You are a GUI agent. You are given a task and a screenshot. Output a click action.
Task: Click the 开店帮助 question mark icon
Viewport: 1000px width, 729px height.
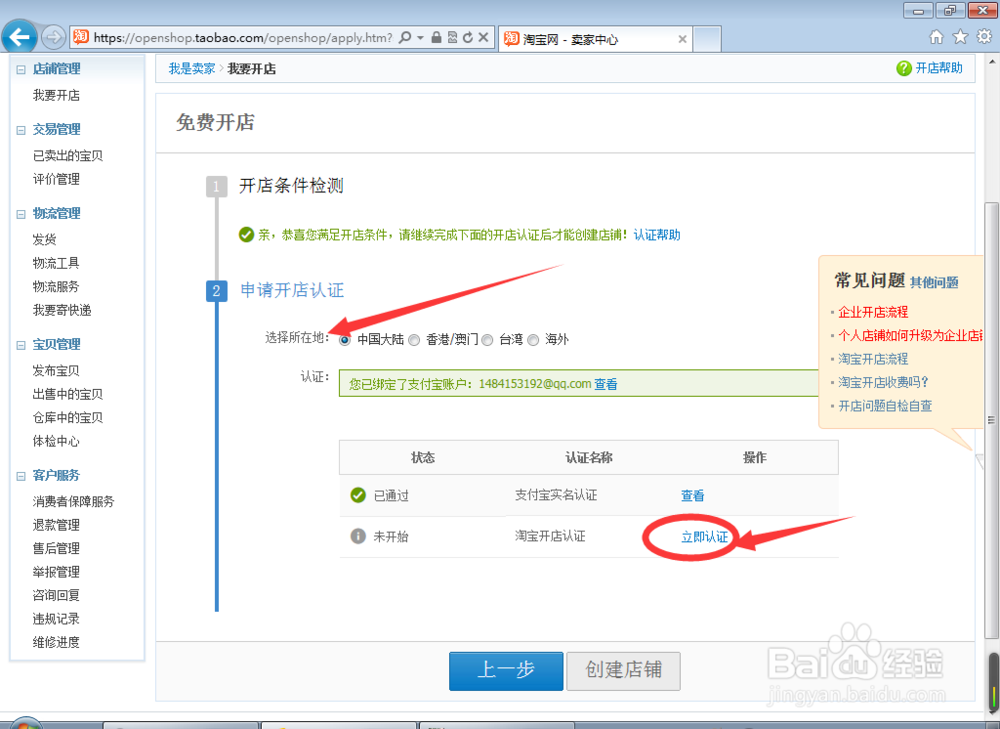point(904,68)
